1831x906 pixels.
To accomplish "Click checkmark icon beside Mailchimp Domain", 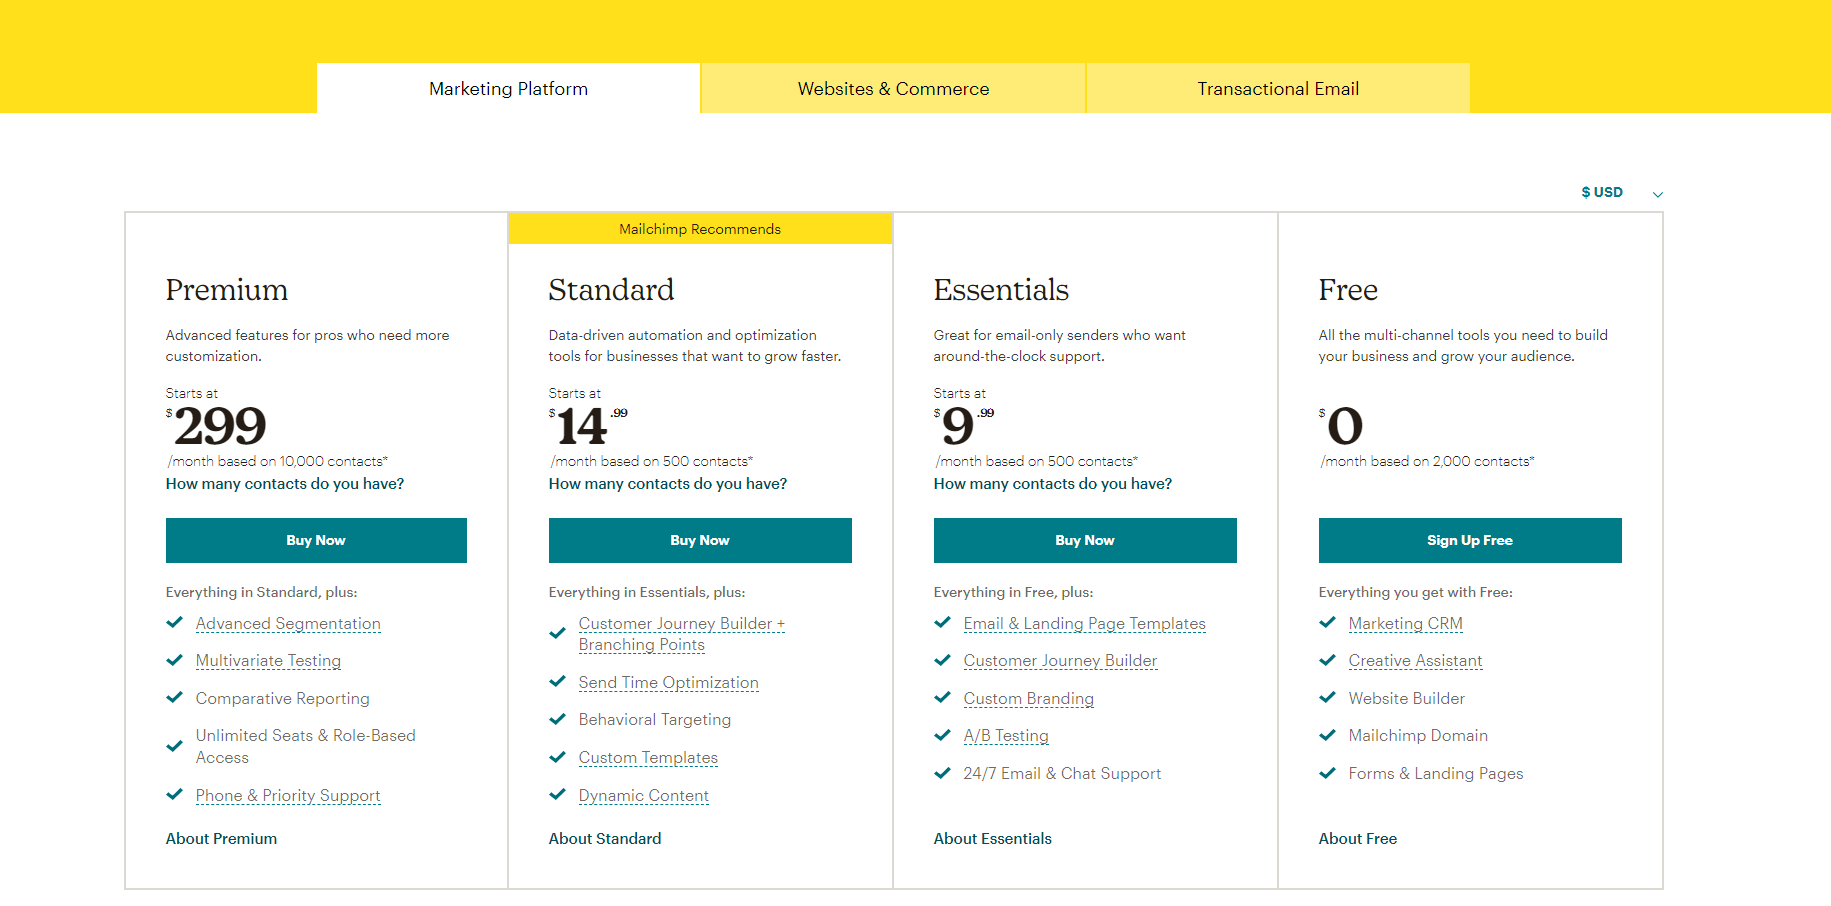I will [x=1327, y=735].
